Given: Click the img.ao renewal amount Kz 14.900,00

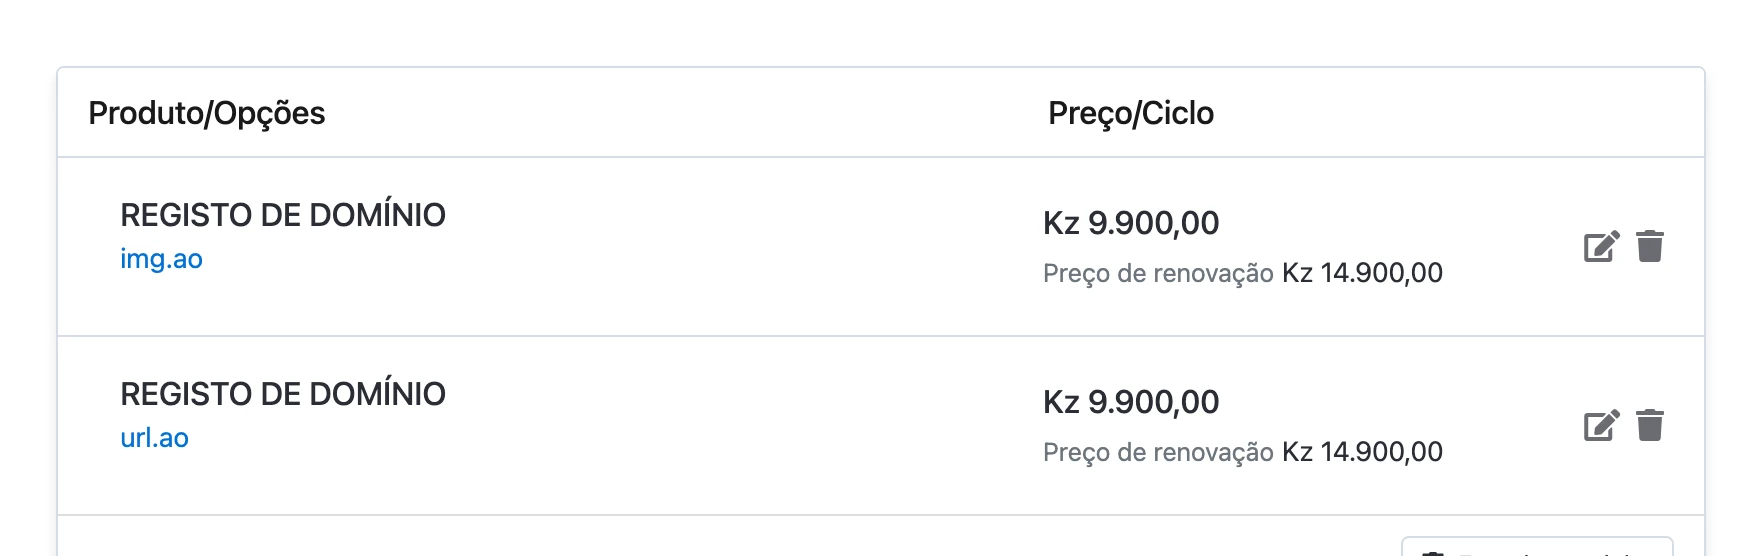Looking at the screenshot, I should (1362, 273).
